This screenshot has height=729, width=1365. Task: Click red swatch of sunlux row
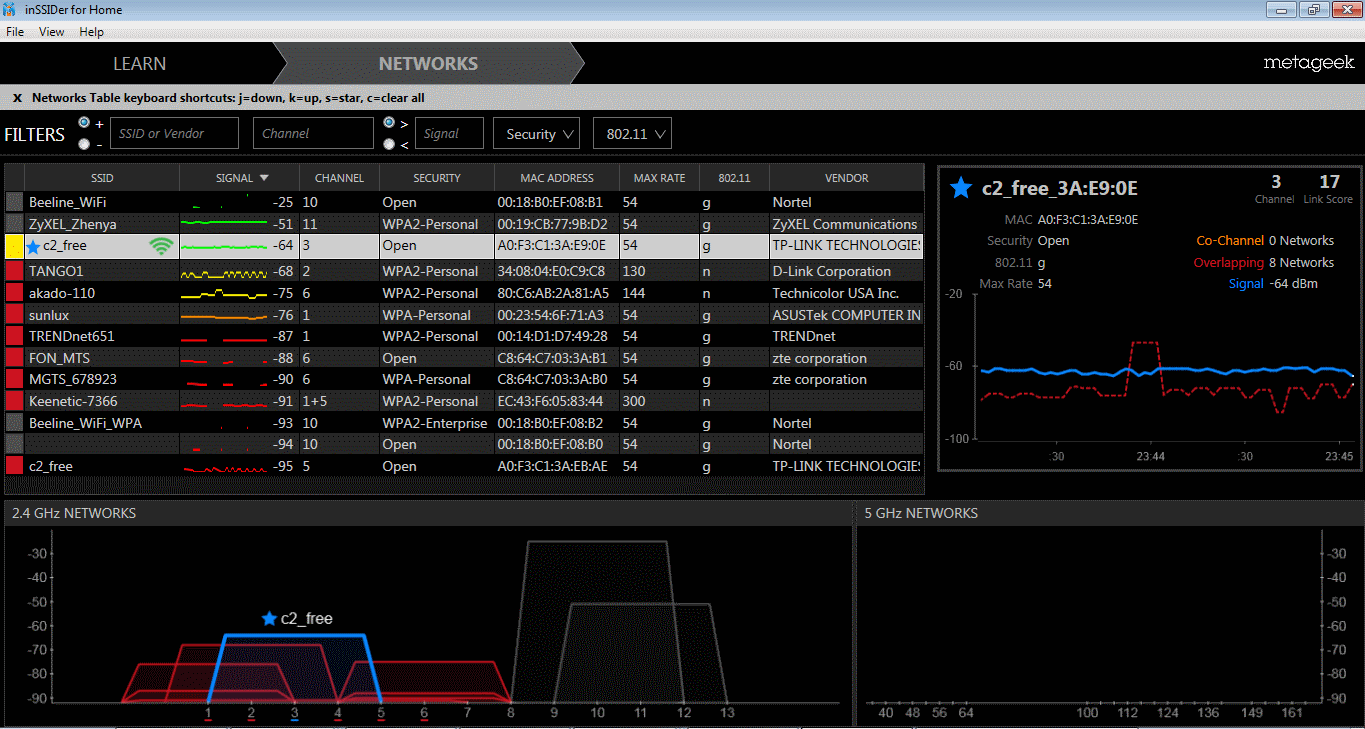pos(14,315)
